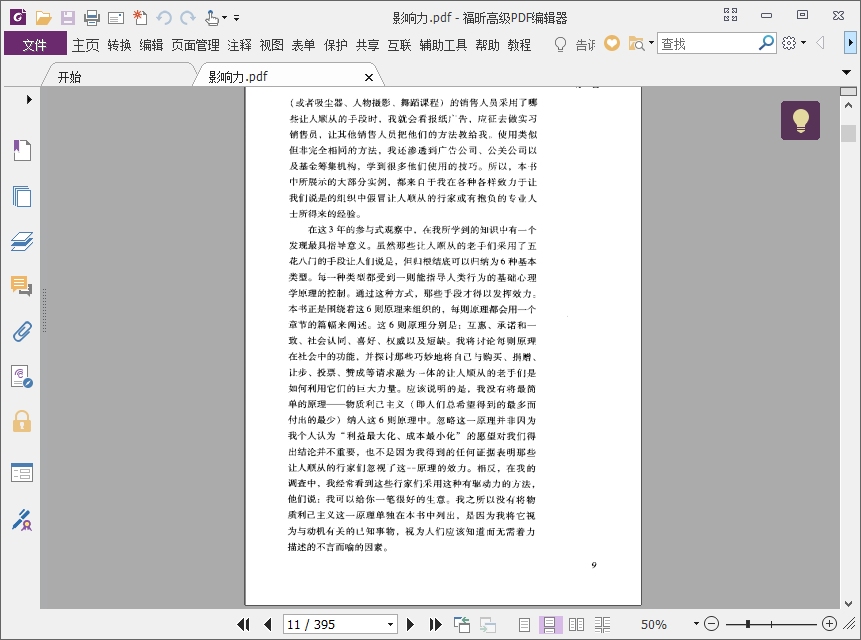Open the document tab list dropdown
The height and width of the screenshot is (640, 861).
[x=846, y=72]
